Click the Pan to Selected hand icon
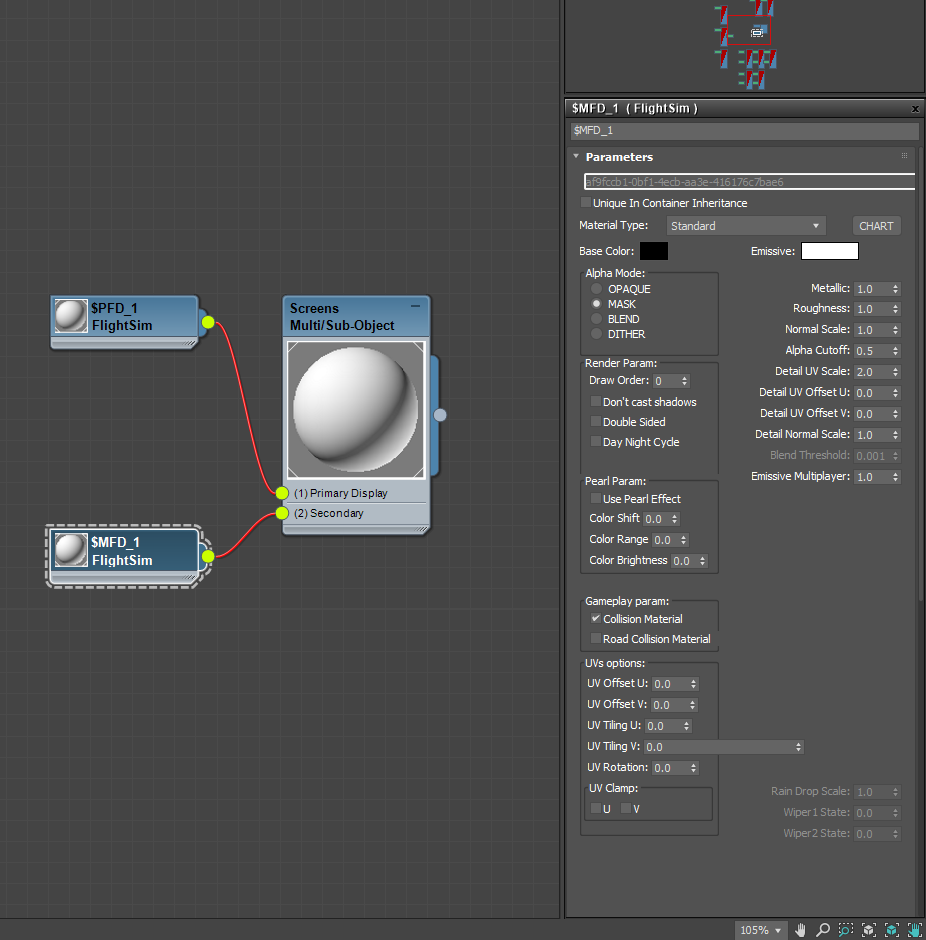 (915, 930)
